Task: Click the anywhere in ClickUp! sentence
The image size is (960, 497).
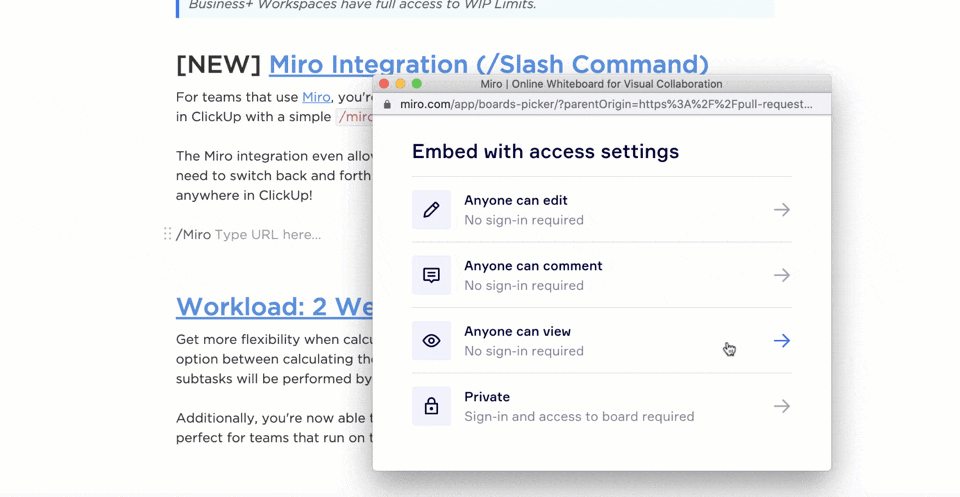Action: (x=244, y=195)
